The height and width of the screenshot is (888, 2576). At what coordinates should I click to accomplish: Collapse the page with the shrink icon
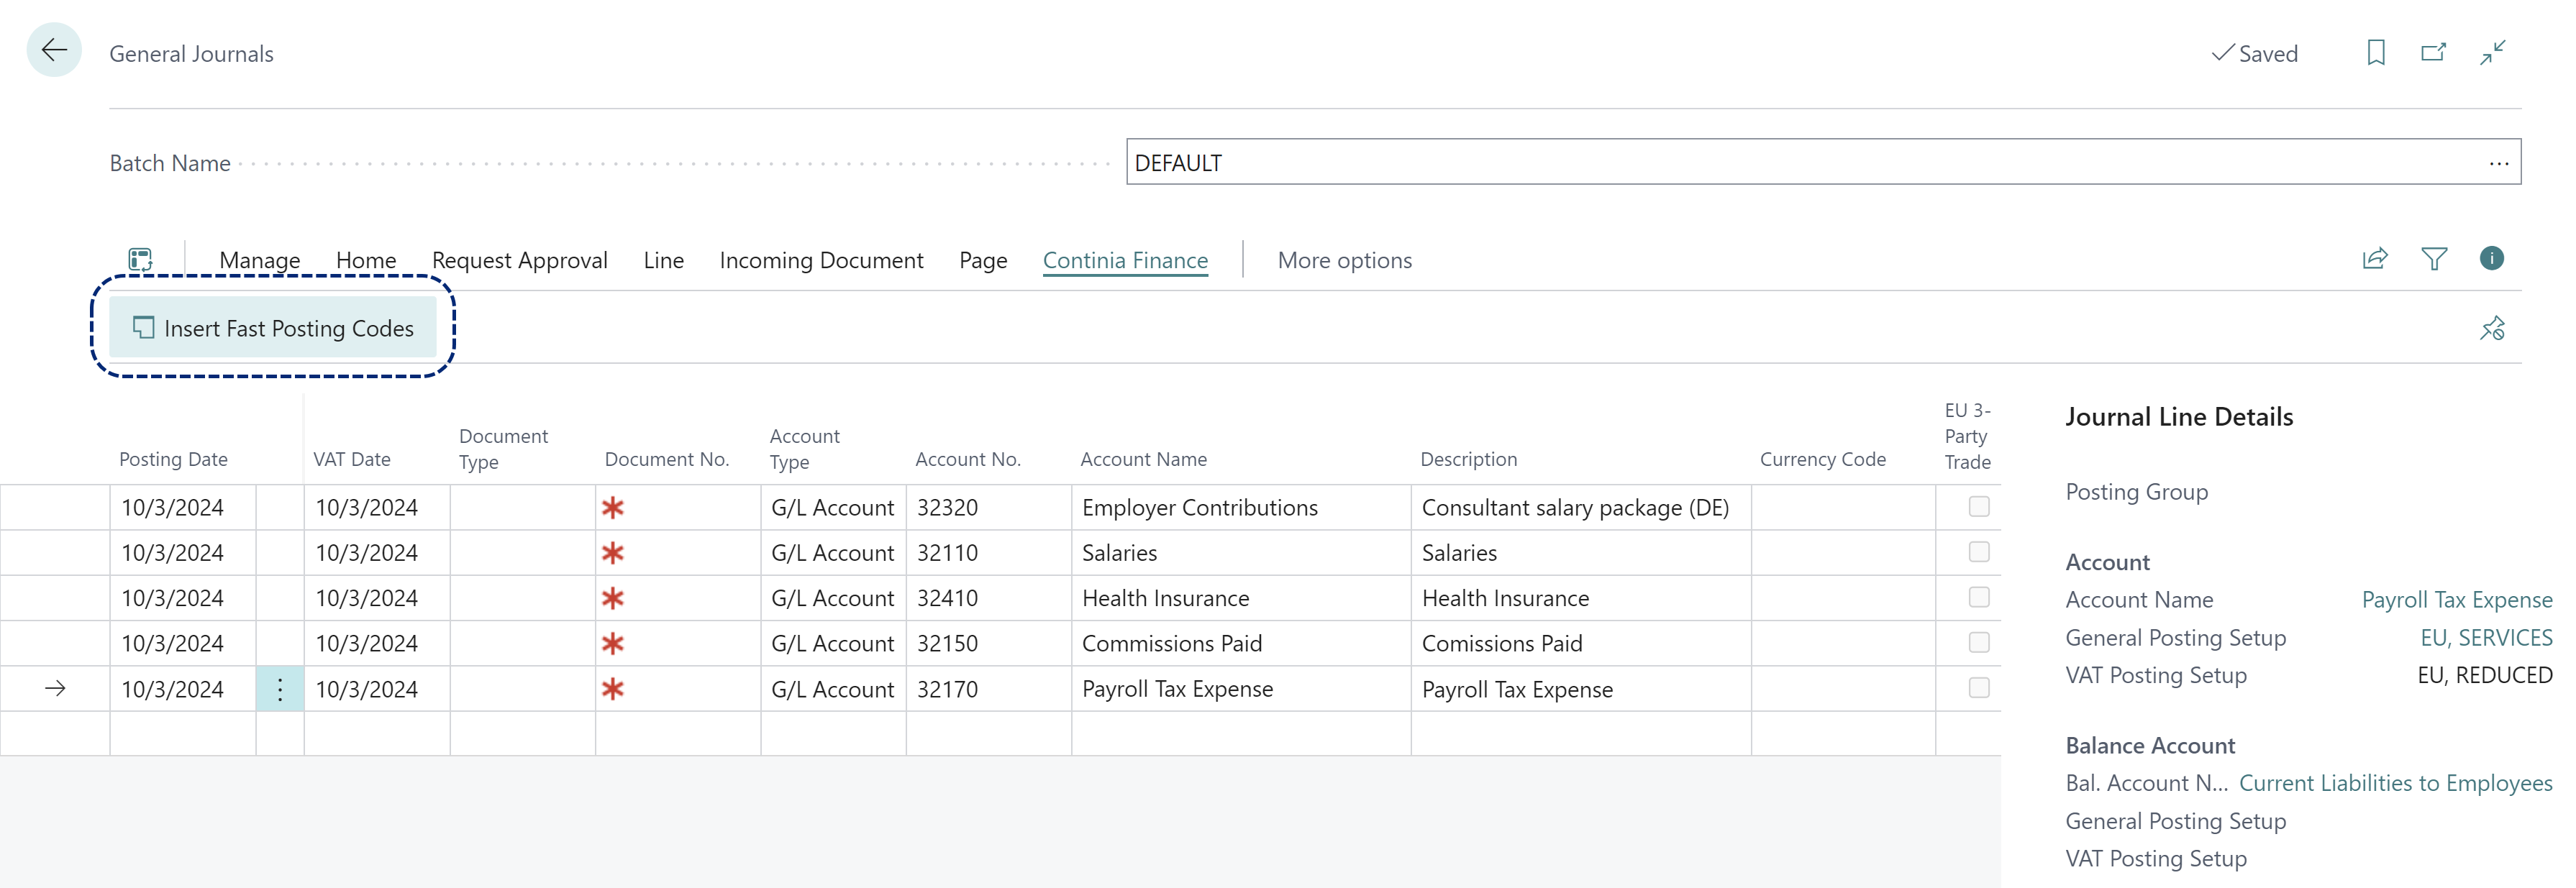point(2493,53)
